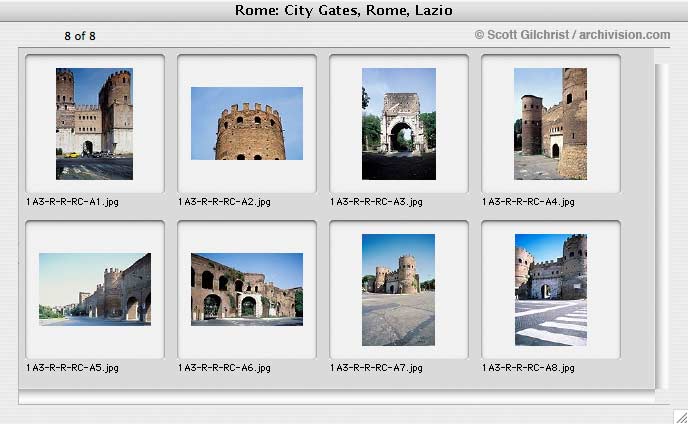Select filename 1A3-R-R-RC-A6.jpg

click(224, 368)
